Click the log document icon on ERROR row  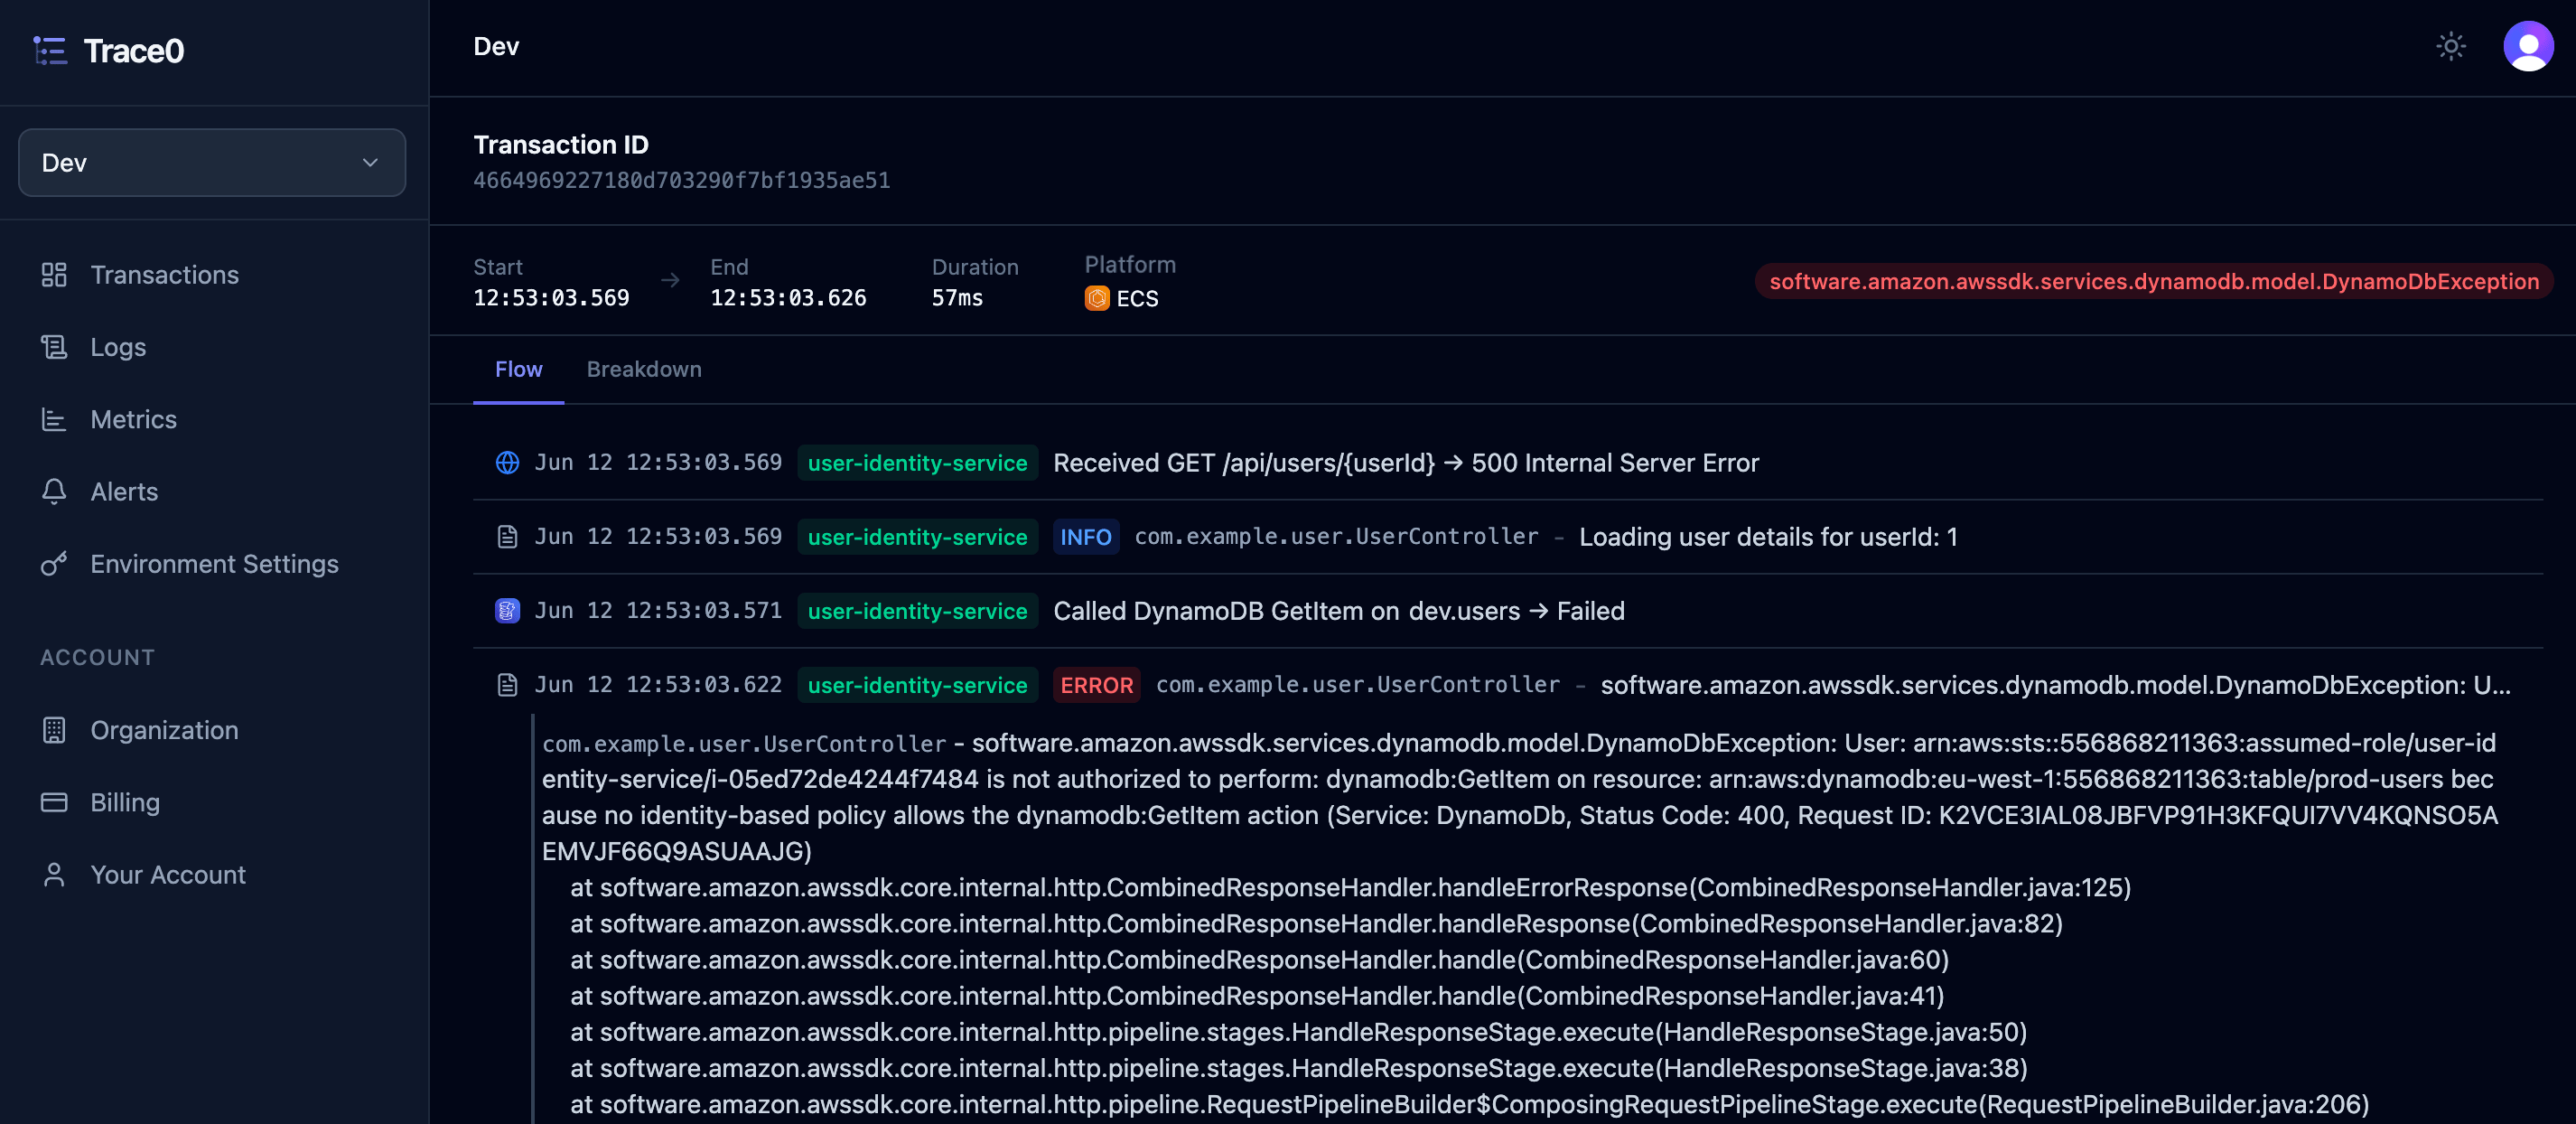507,685
